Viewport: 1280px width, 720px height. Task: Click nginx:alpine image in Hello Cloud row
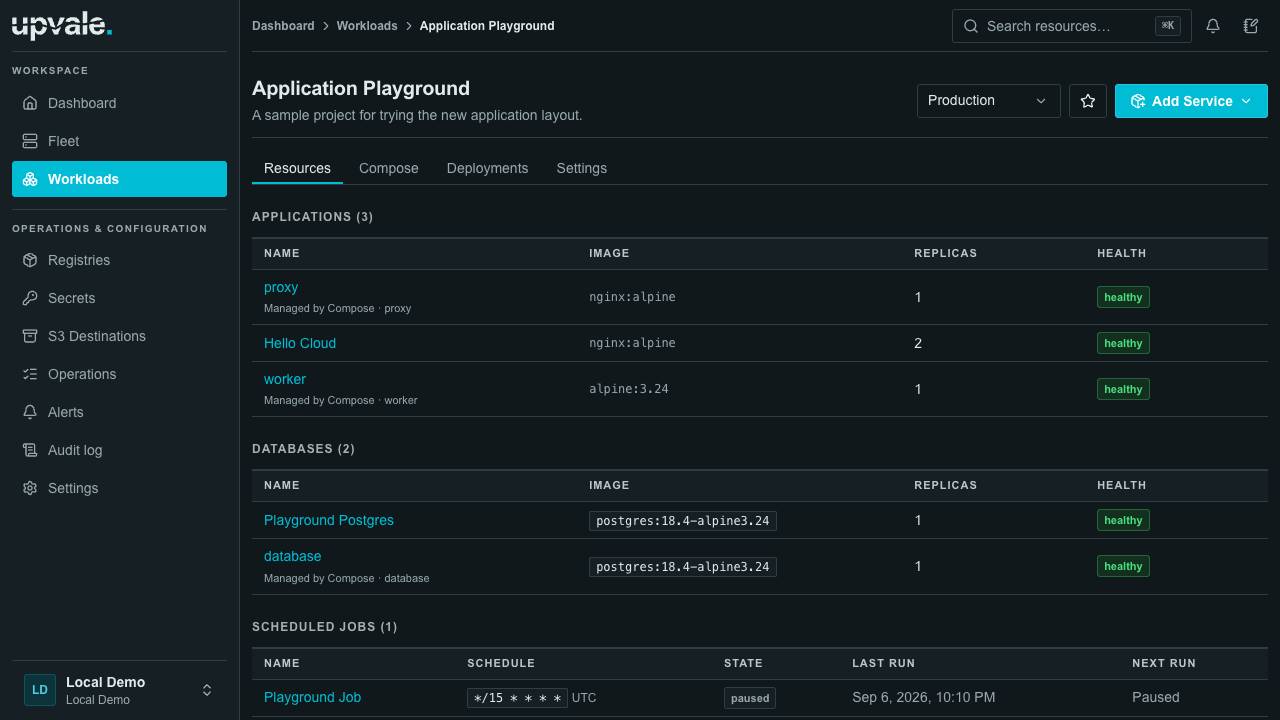[632, 343]
